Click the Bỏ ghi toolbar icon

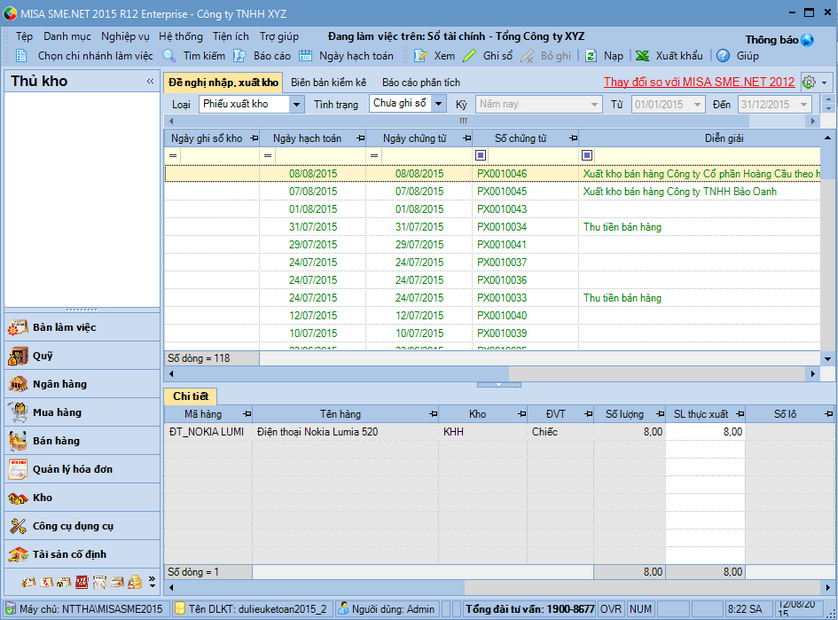527,56
